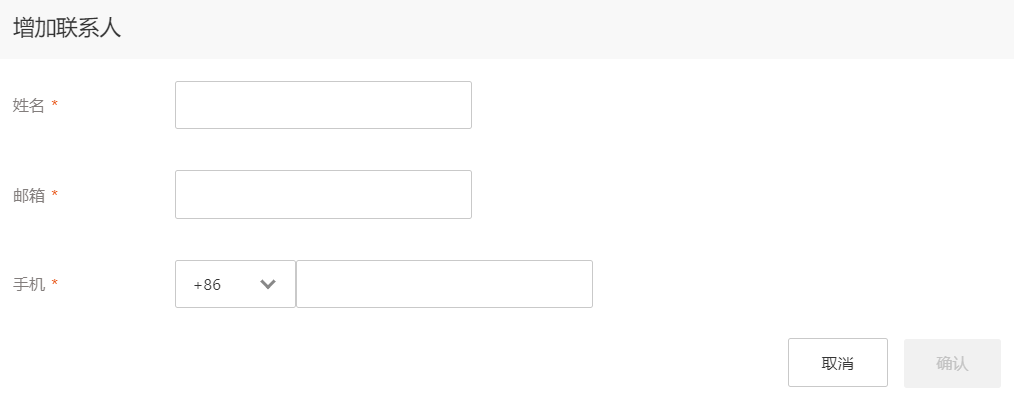Place cursor in the text box after +86
The width and height of the screenshot is (1014, 394).
point(444,284)
